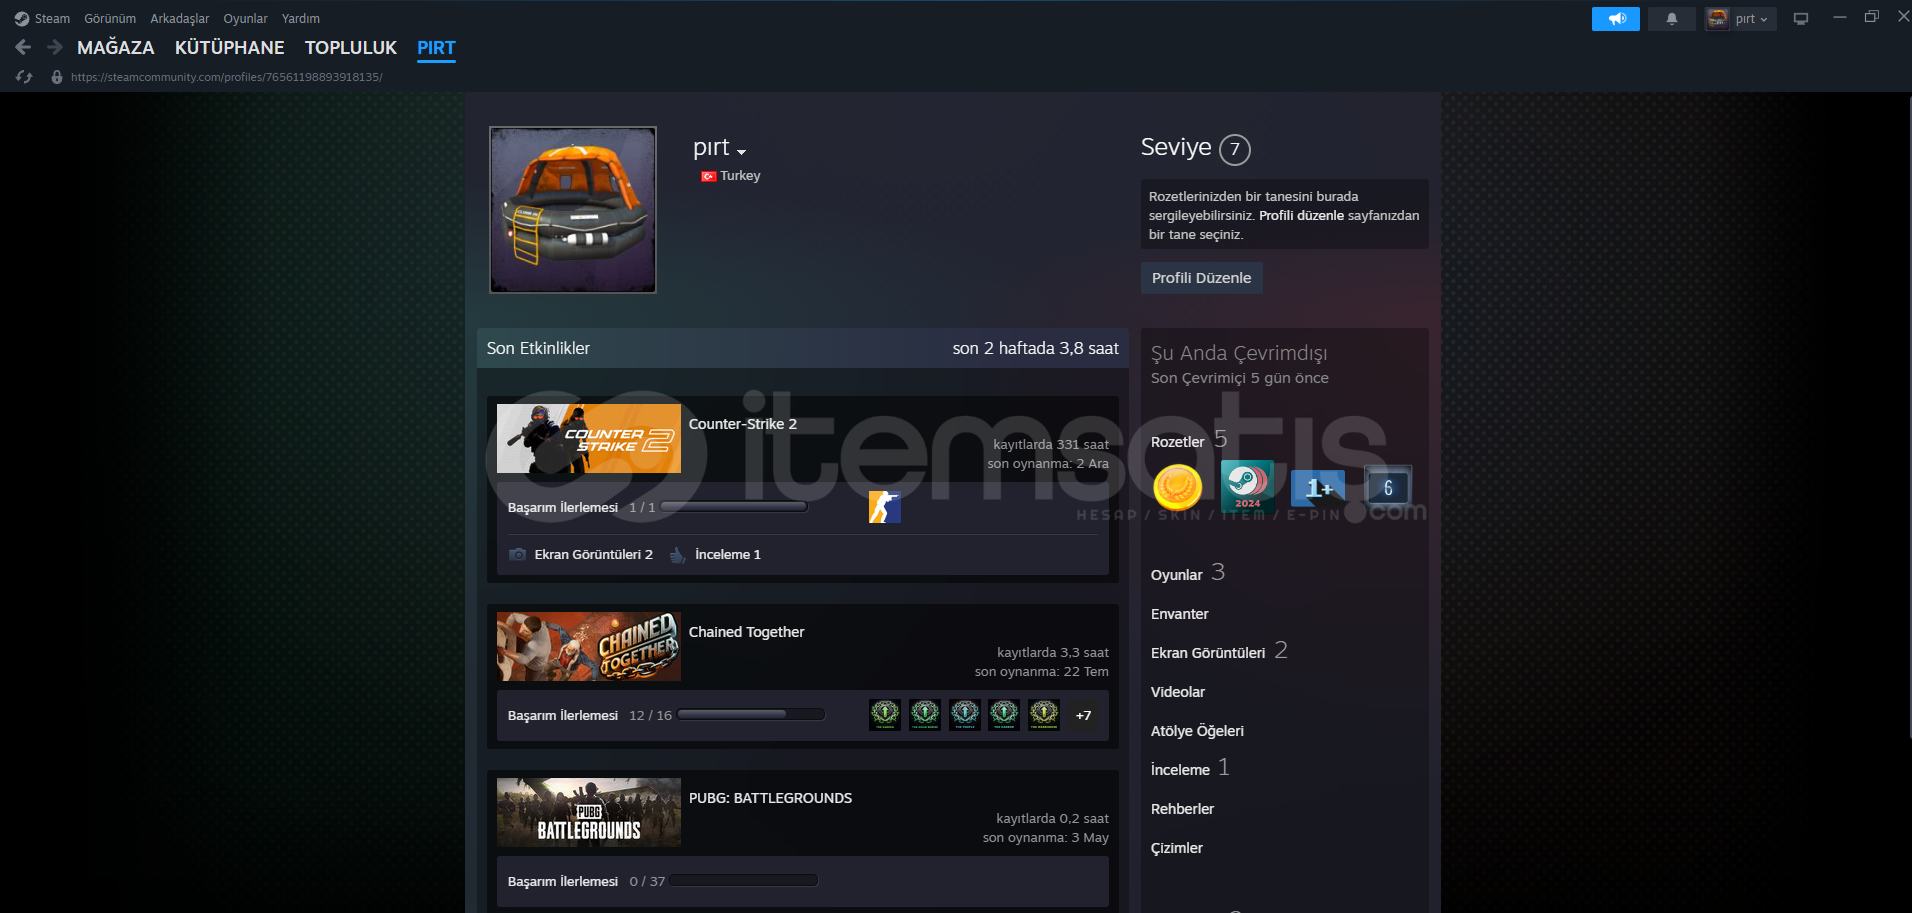This screenshot has height=913, width=1912.
Task: Open the PUBG BATTLEGROUNDS game banner
Action: pyautogui.click(x=589, y=813)
